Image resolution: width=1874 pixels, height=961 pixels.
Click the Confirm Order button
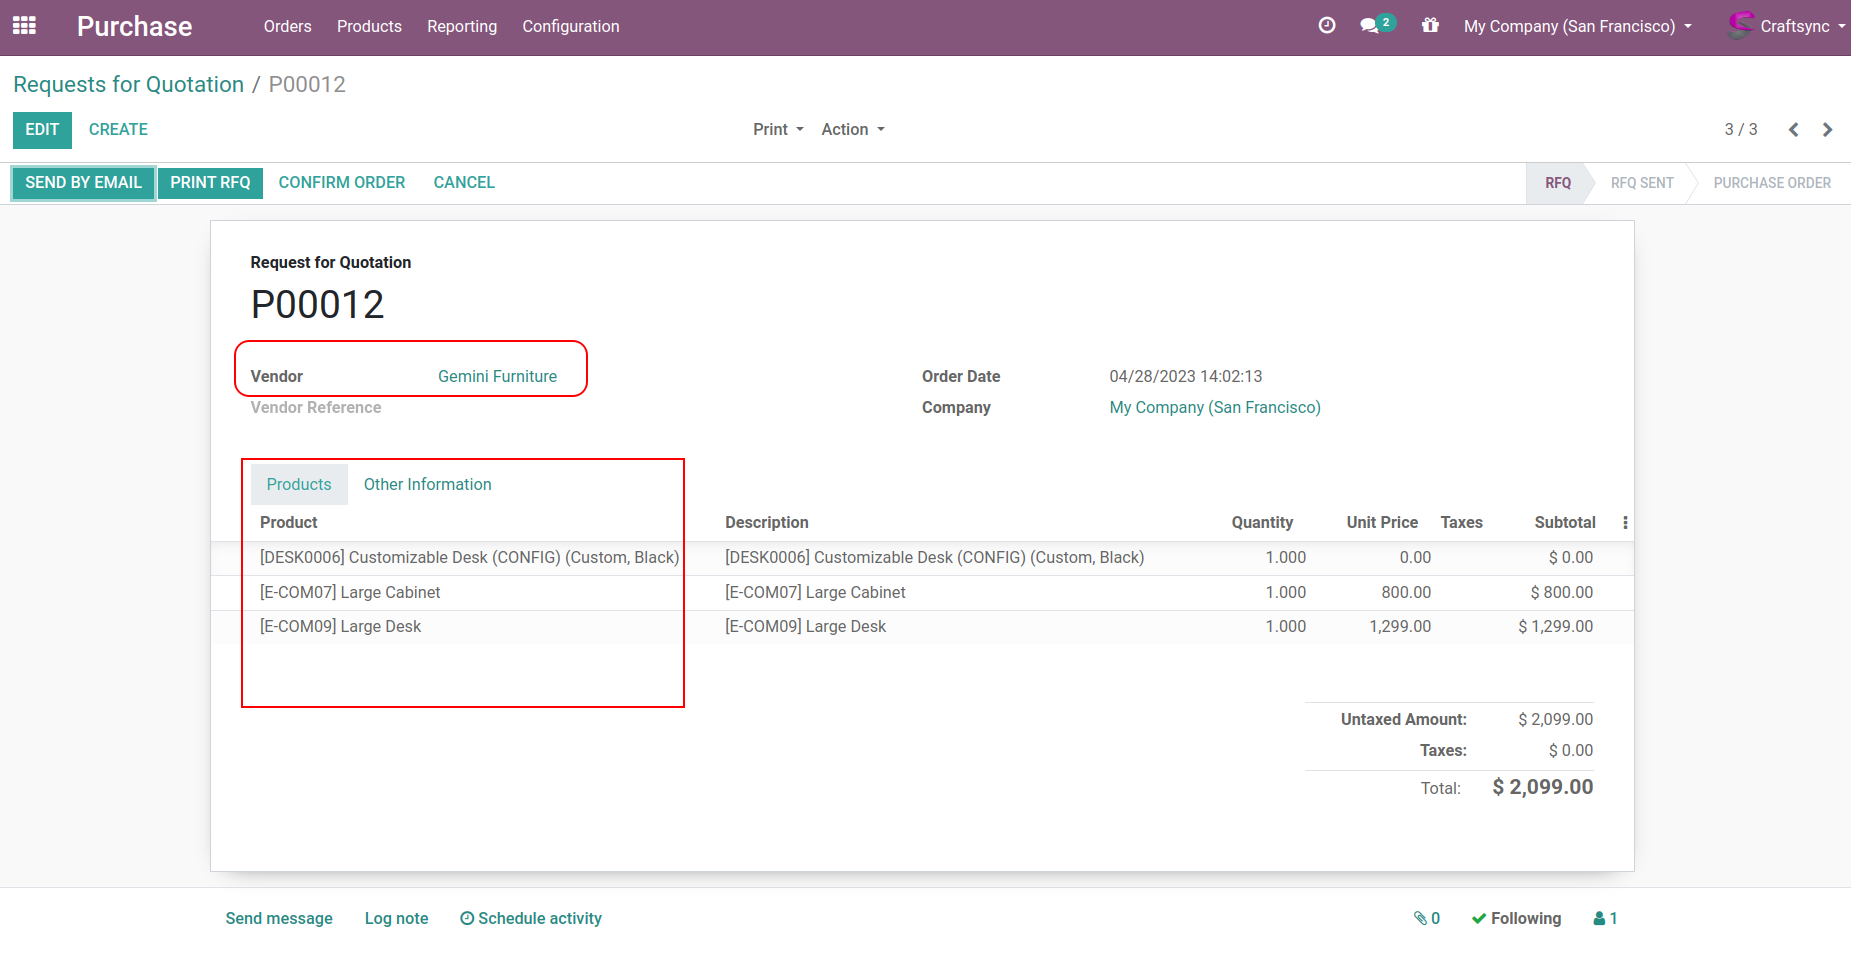tap(342, 183)
